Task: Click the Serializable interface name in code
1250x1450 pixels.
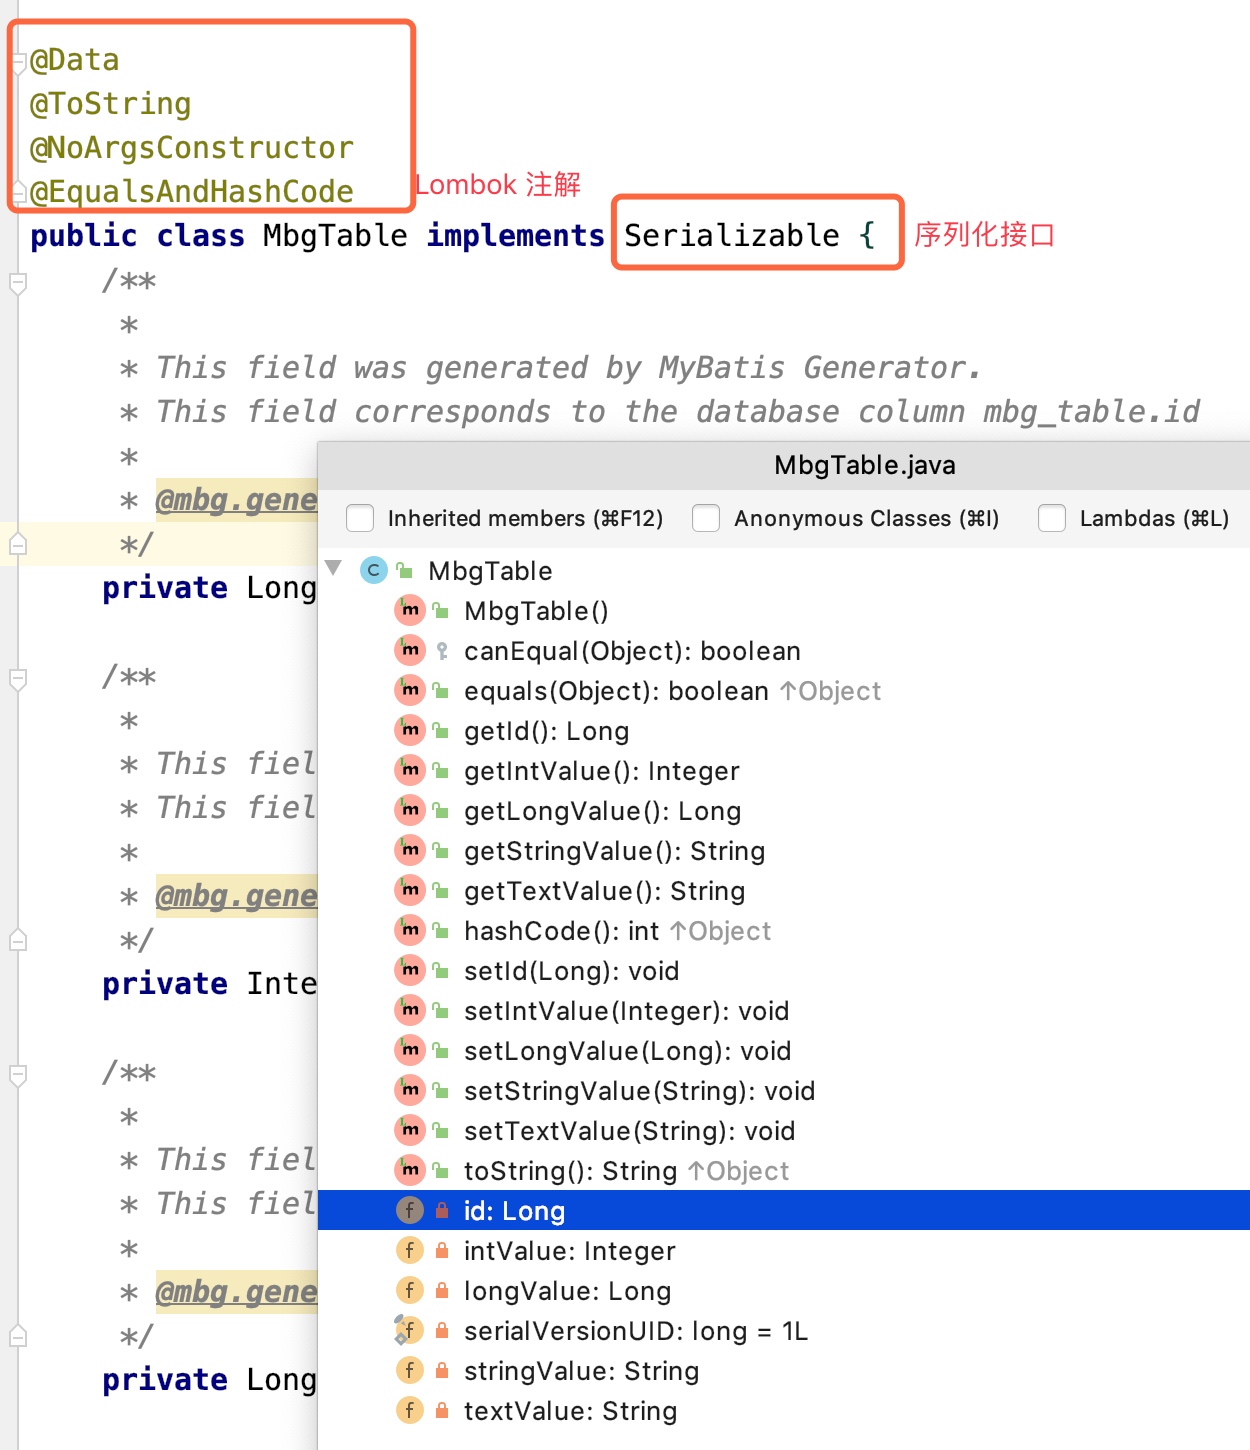Action: click(x=731, y=235)
